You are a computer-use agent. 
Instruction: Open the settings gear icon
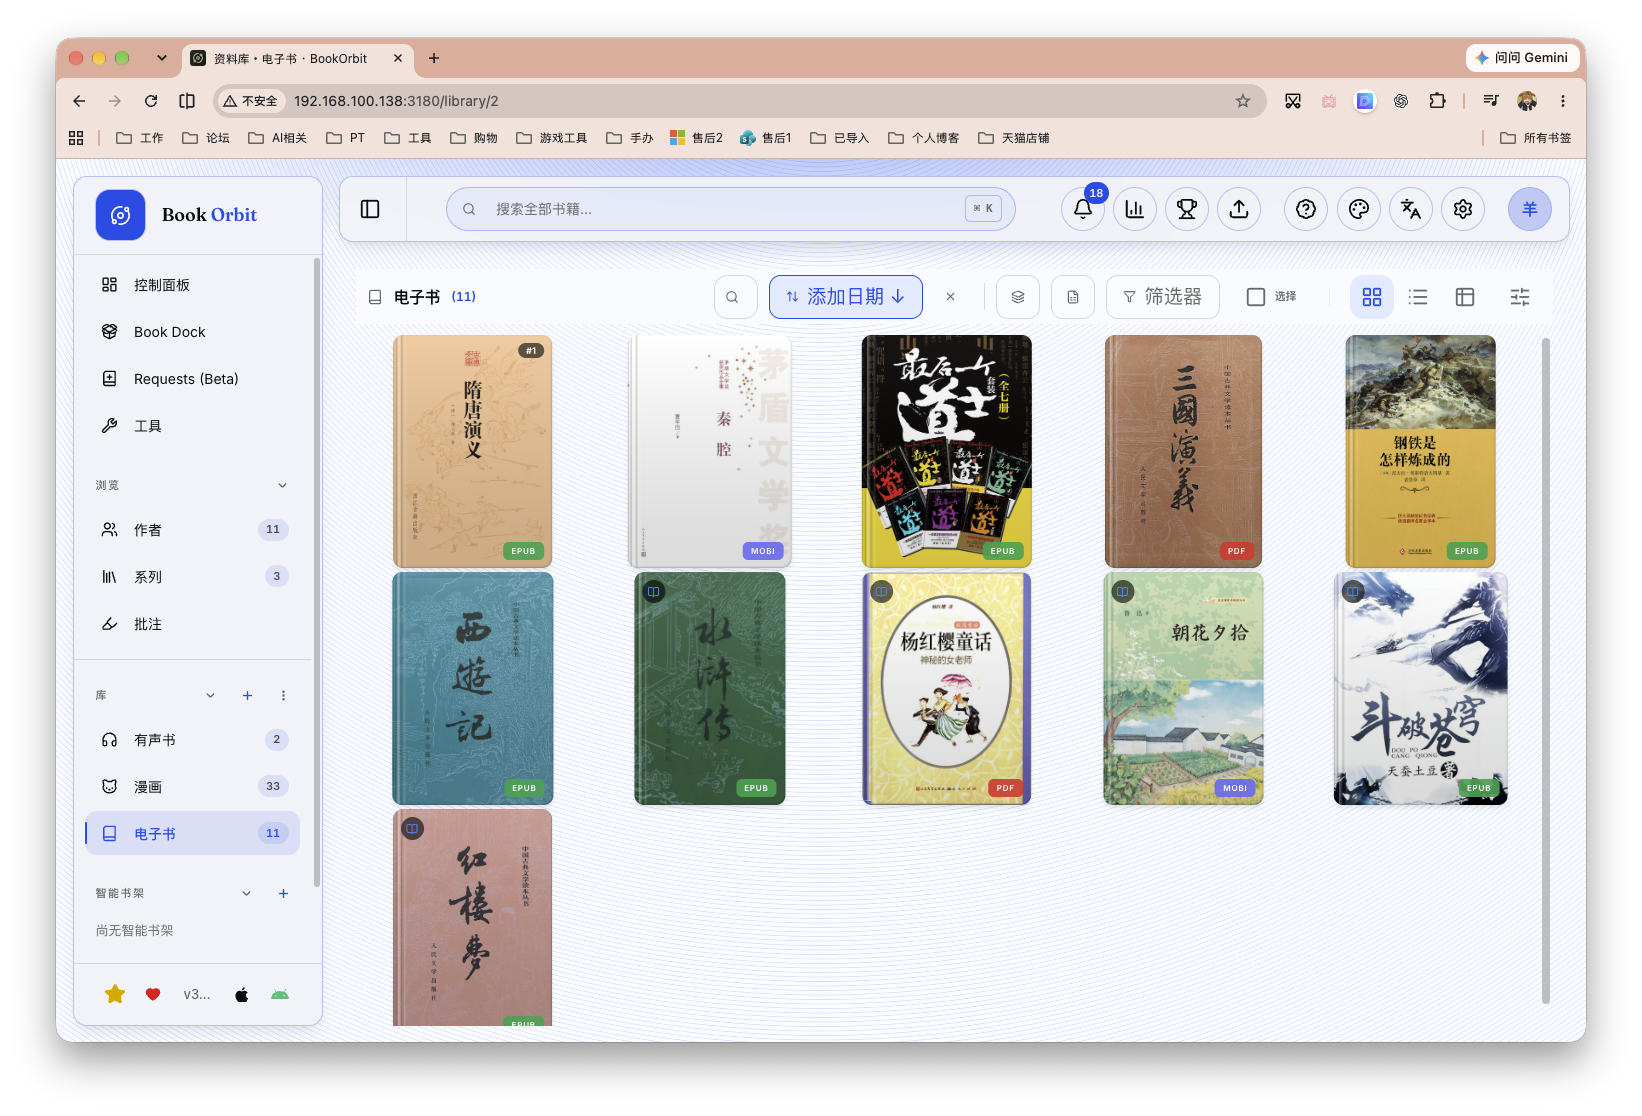click(x=1463, y=209)
